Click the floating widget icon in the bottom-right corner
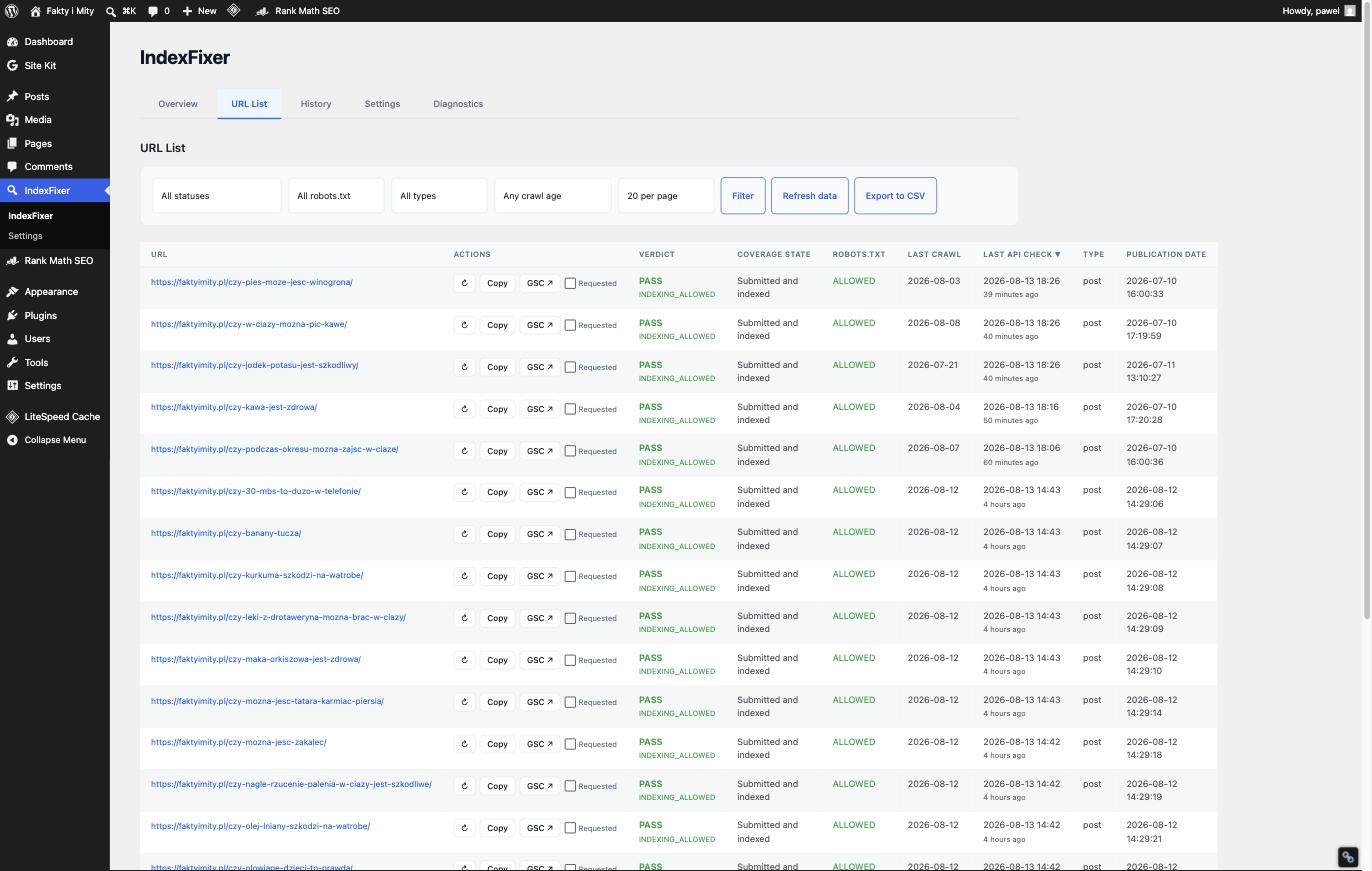The width and height of the screenshot is (1372, 871). point(1348,857)
